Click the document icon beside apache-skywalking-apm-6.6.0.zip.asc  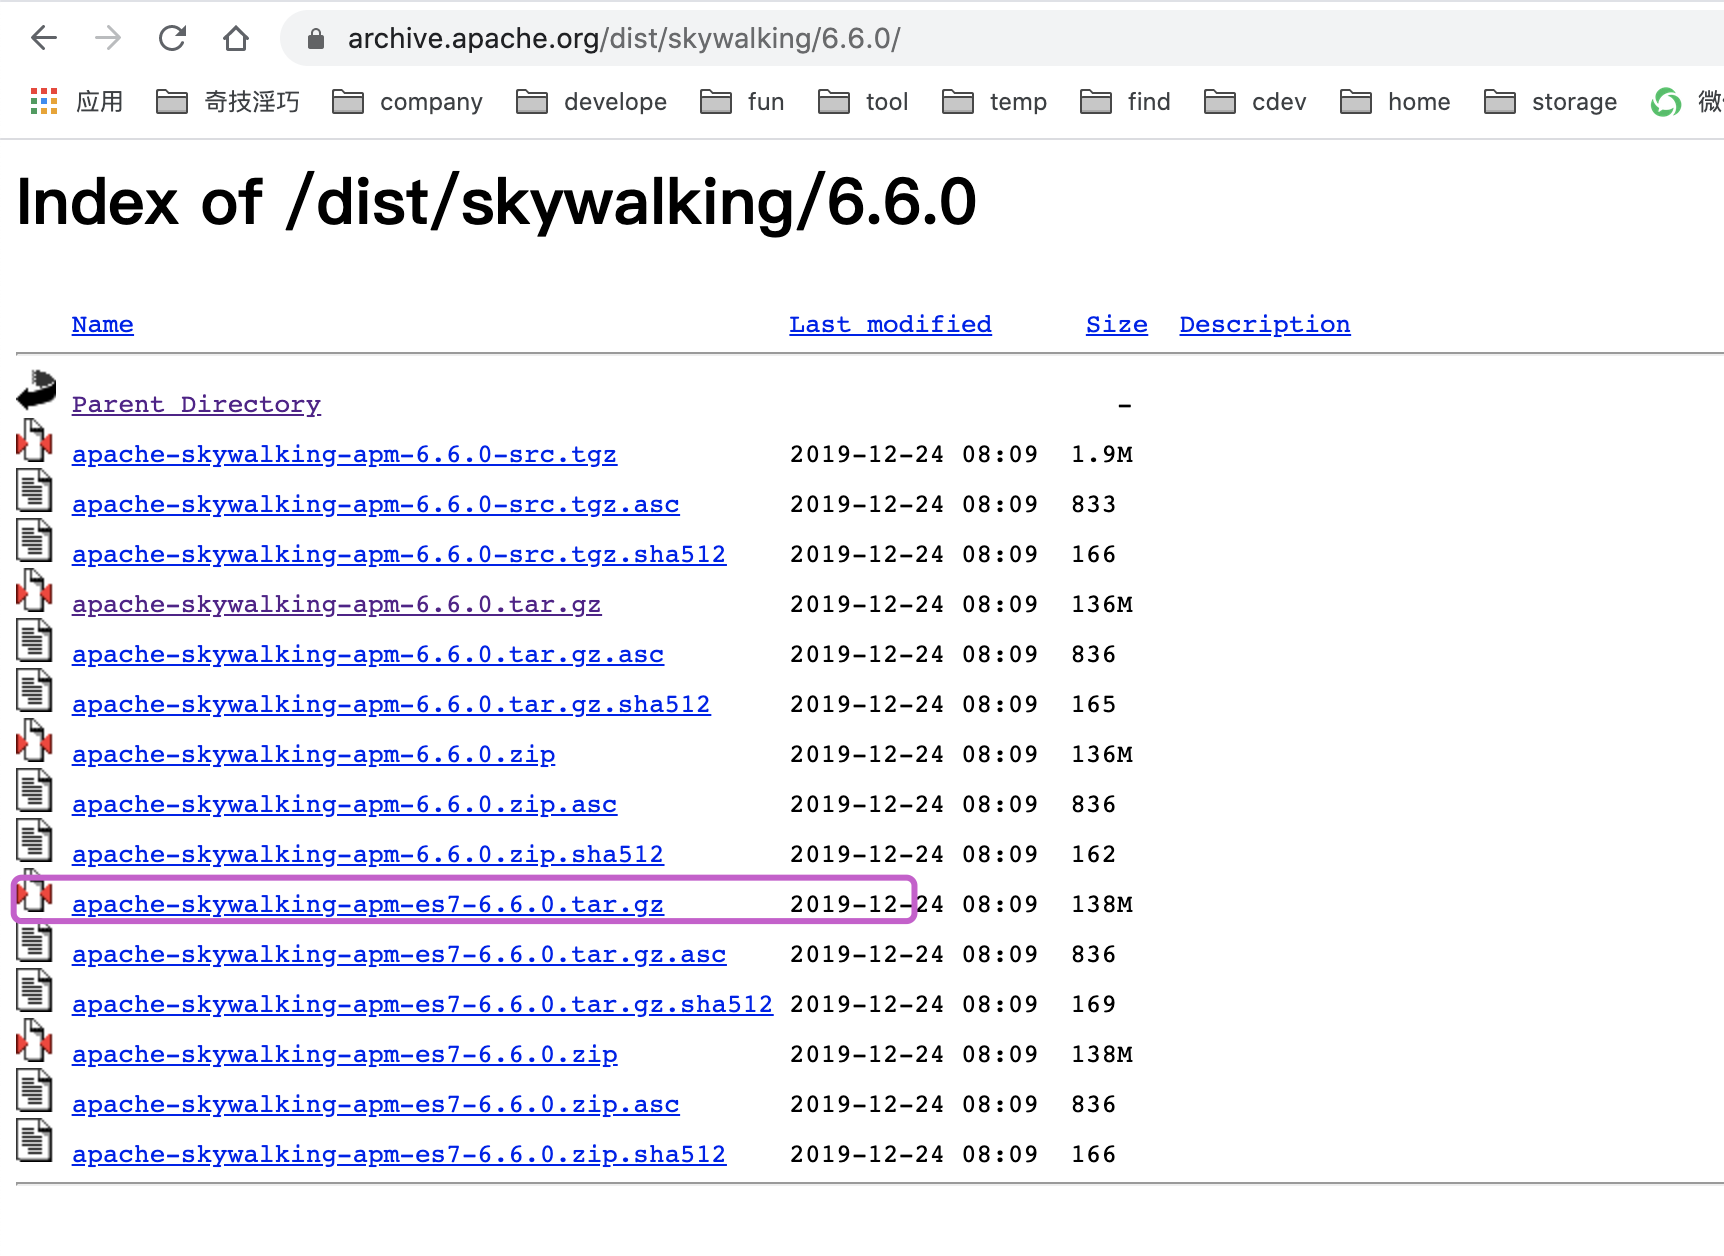[x=34, y=790]
